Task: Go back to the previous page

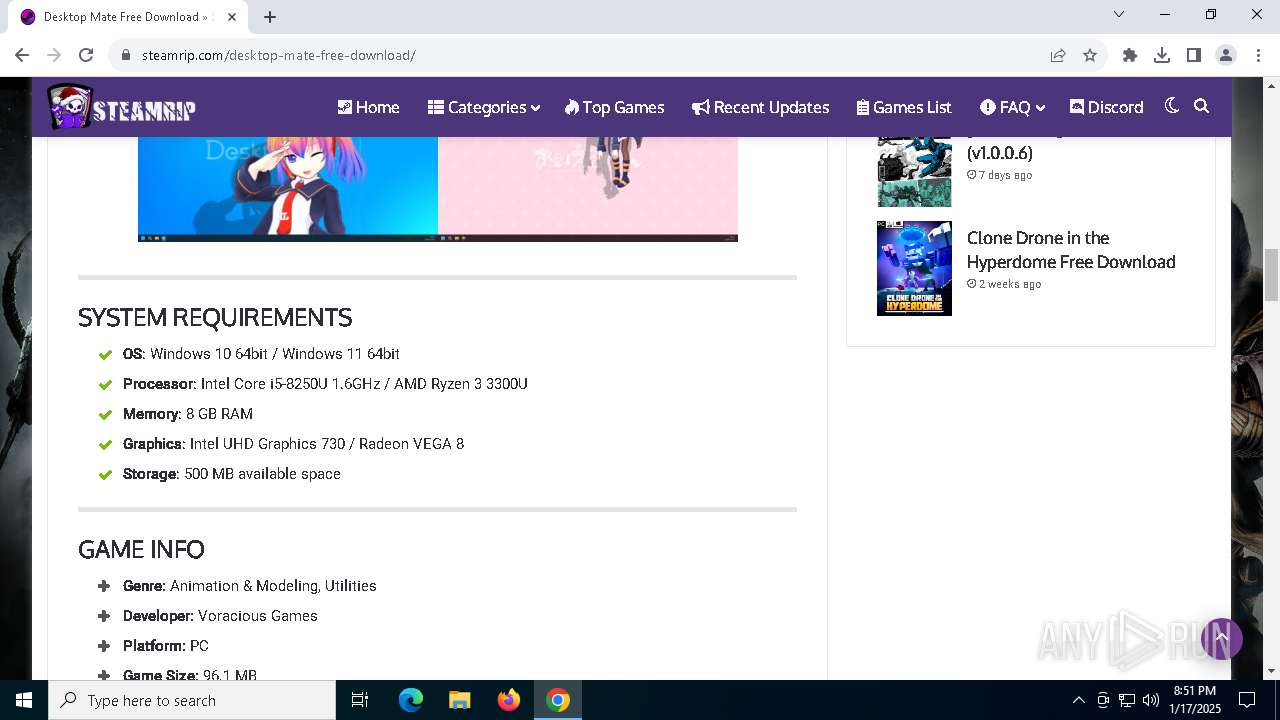Action: click(x=22, y=55)
